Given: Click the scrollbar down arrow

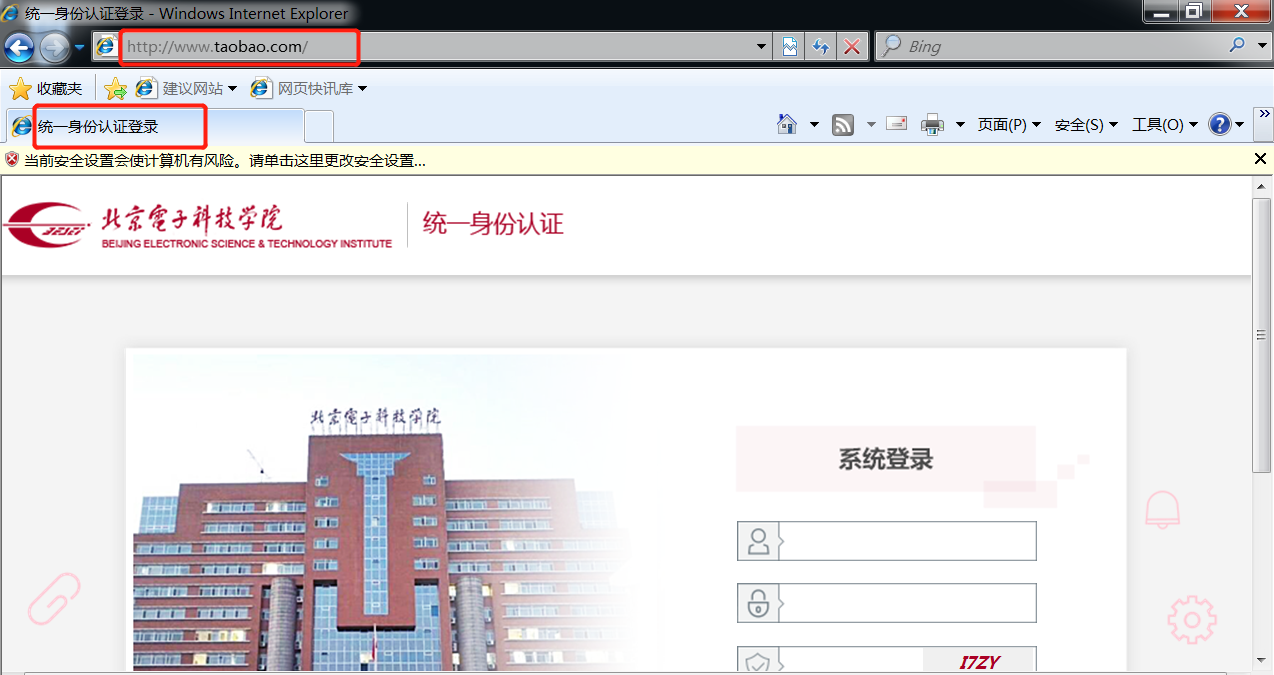Looking at the screenshot, I should [x=1262, y=660].
